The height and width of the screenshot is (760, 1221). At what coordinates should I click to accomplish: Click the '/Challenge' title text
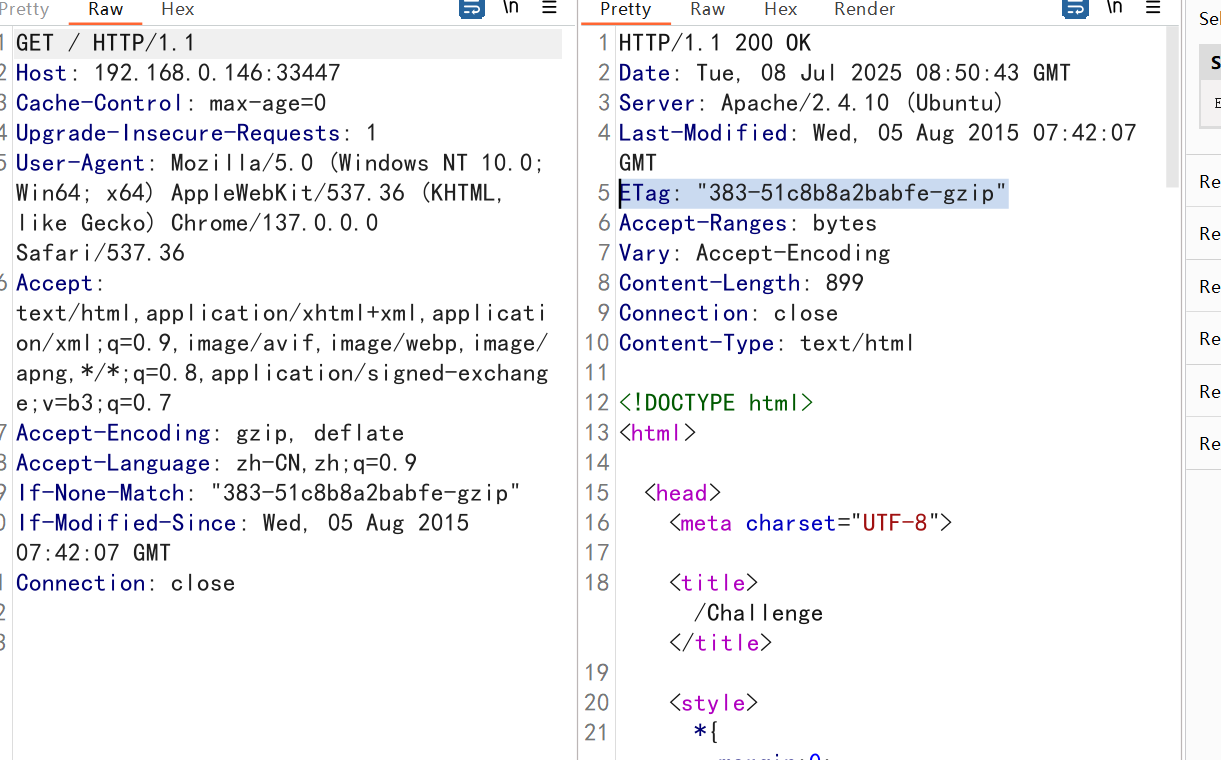click(x=758, y=613)
